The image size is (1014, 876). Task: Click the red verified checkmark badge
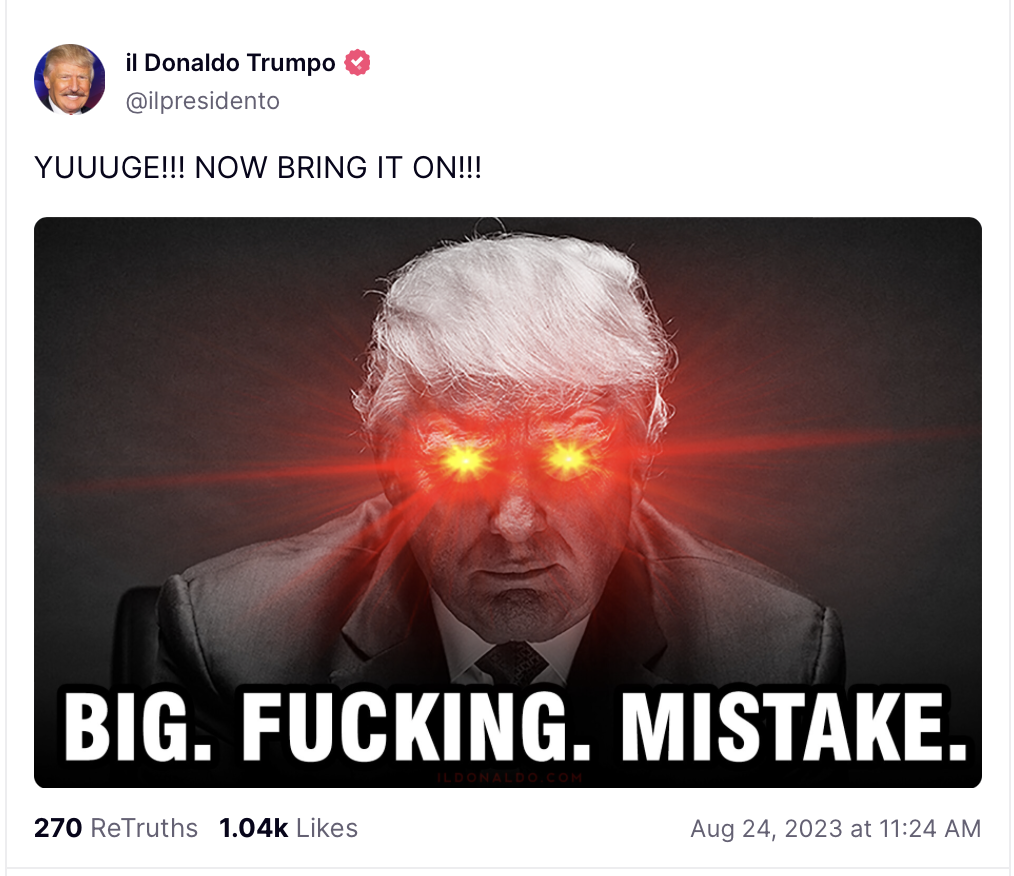(357, 63)
